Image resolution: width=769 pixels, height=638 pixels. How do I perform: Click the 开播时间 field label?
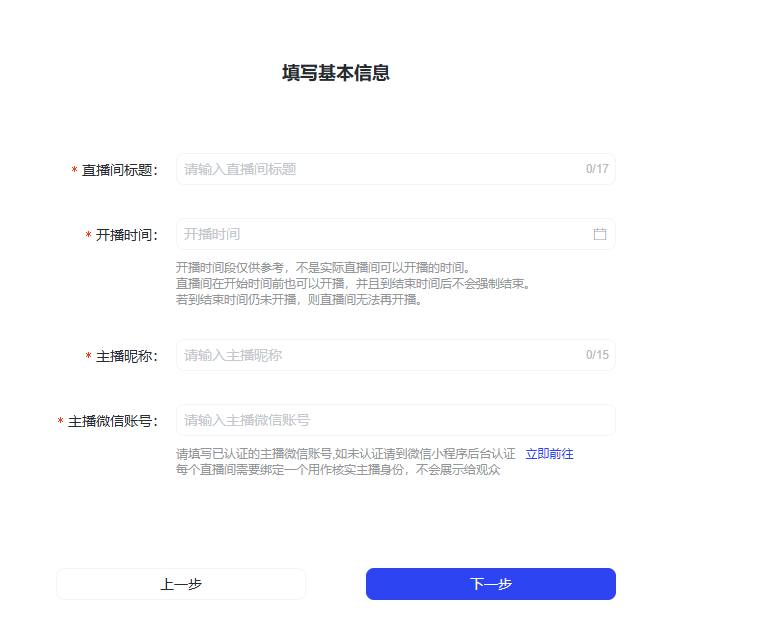(126, 235)
